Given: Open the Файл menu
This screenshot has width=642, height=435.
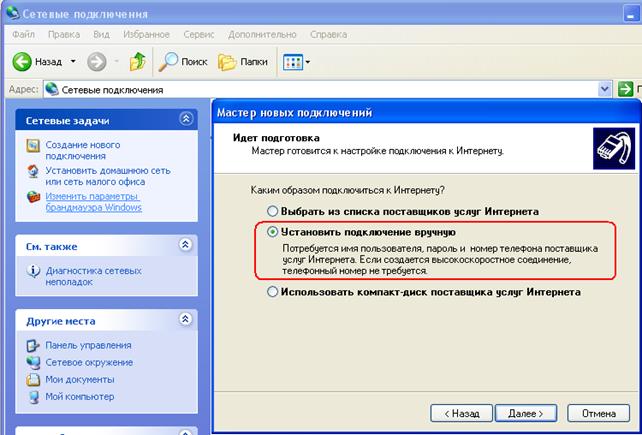Looking at the screenshot, I should point(23,34).
